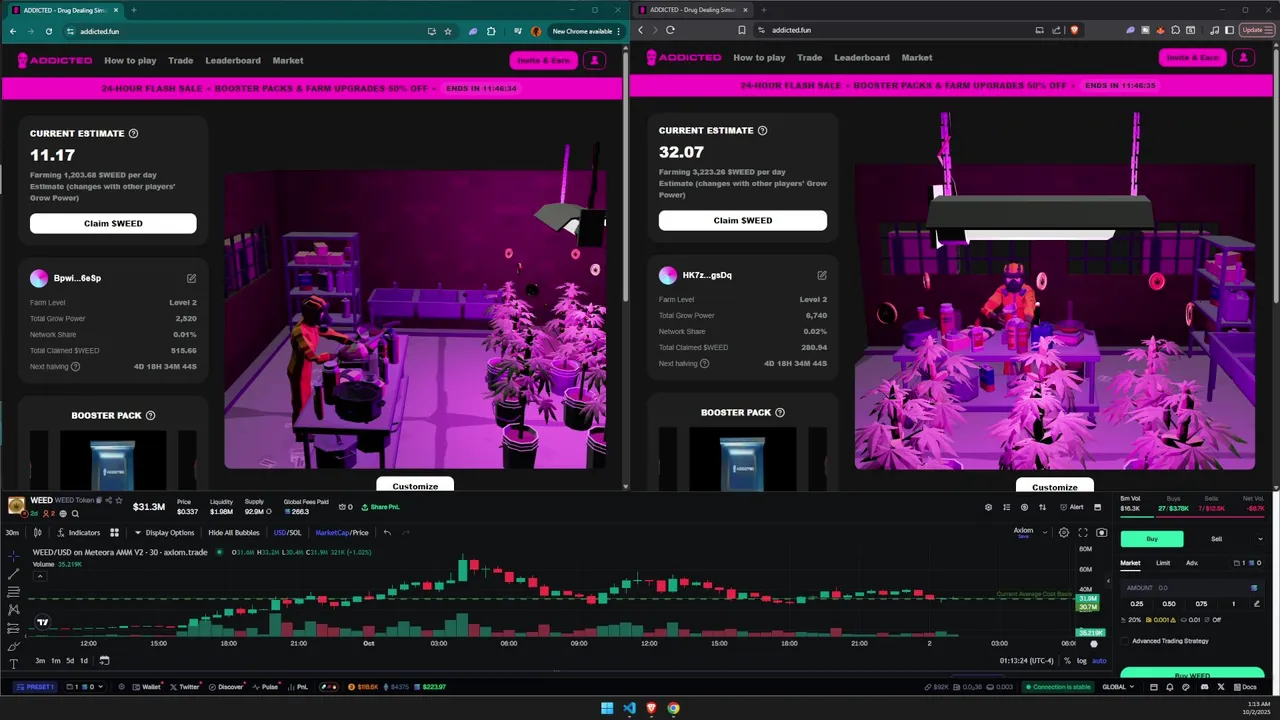Viewport: 1280px width, 720px height.
Task: Open Visual Studio Code from the taskbar
Action: pyautogui.click(x=629, y=708)
